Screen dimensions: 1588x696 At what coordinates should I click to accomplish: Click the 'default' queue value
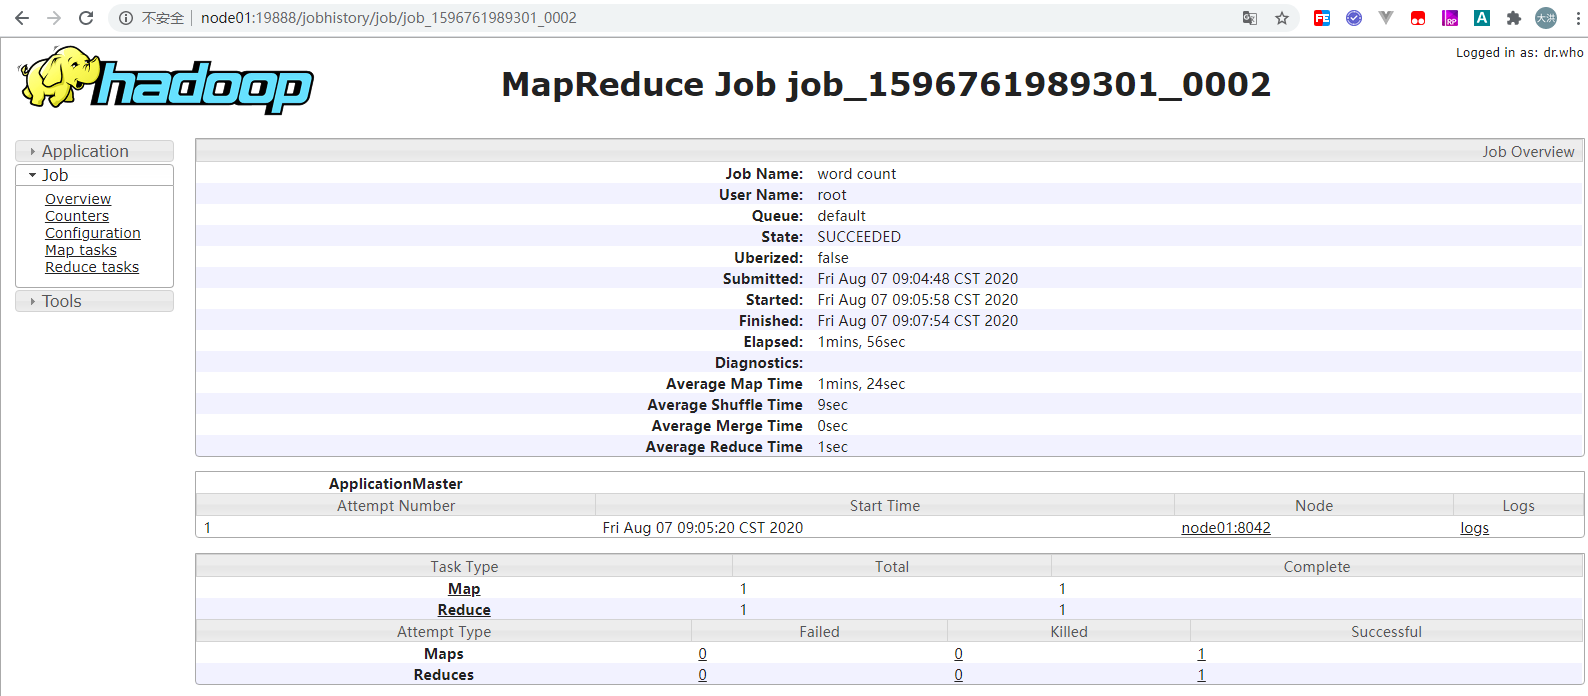point(842,216)
